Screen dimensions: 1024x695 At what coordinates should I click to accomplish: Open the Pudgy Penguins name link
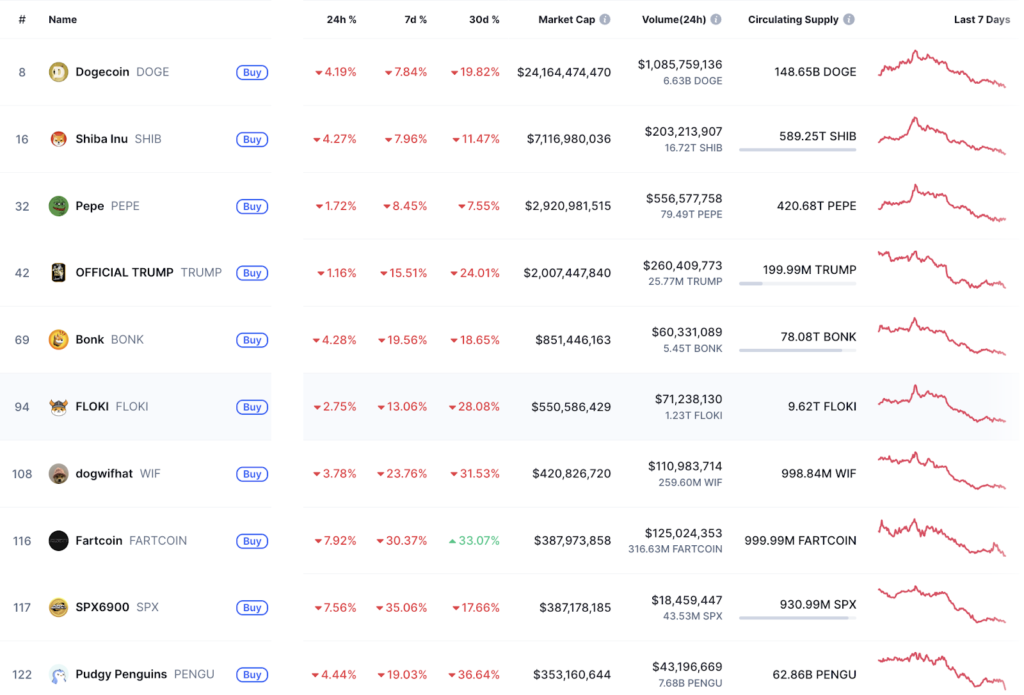[121, 674]
